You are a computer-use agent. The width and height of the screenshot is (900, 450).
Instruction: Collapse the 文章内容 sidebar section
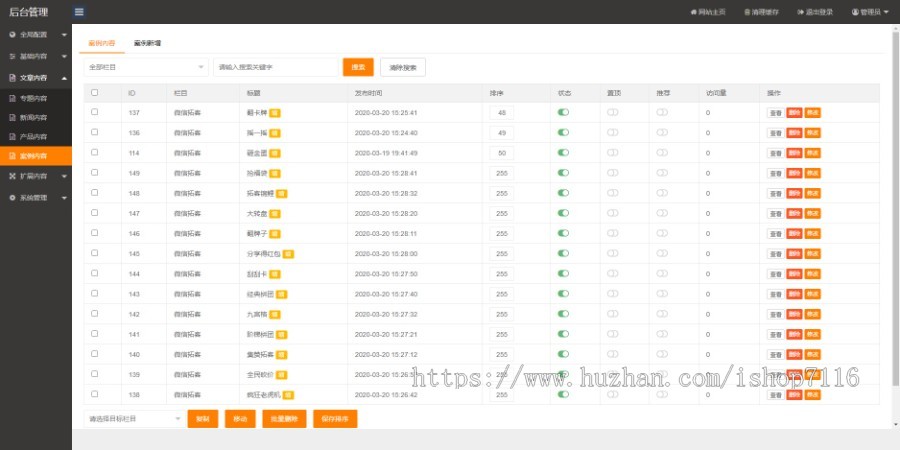[x=35, y=77]
